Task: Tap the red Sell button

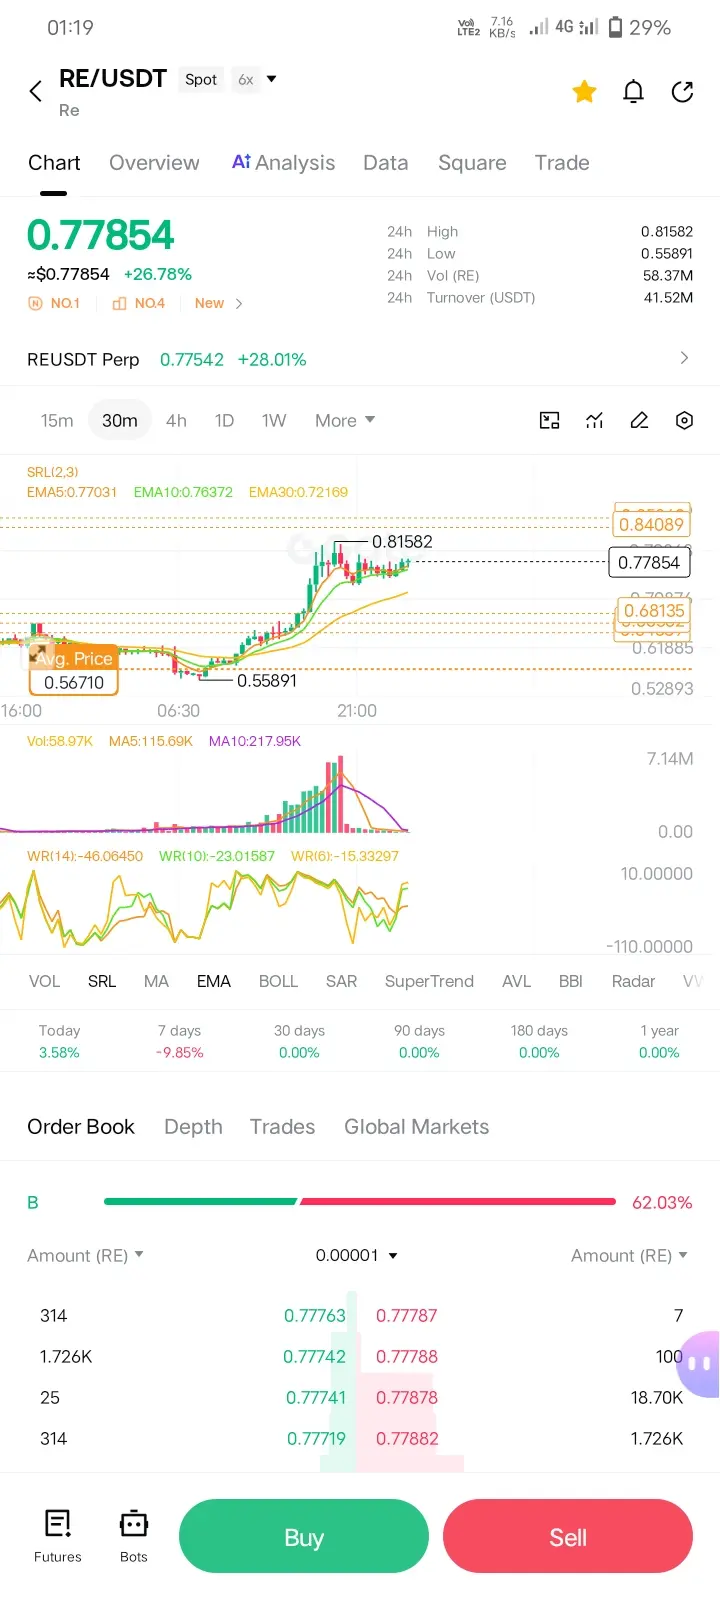Action: (568, 1537)
